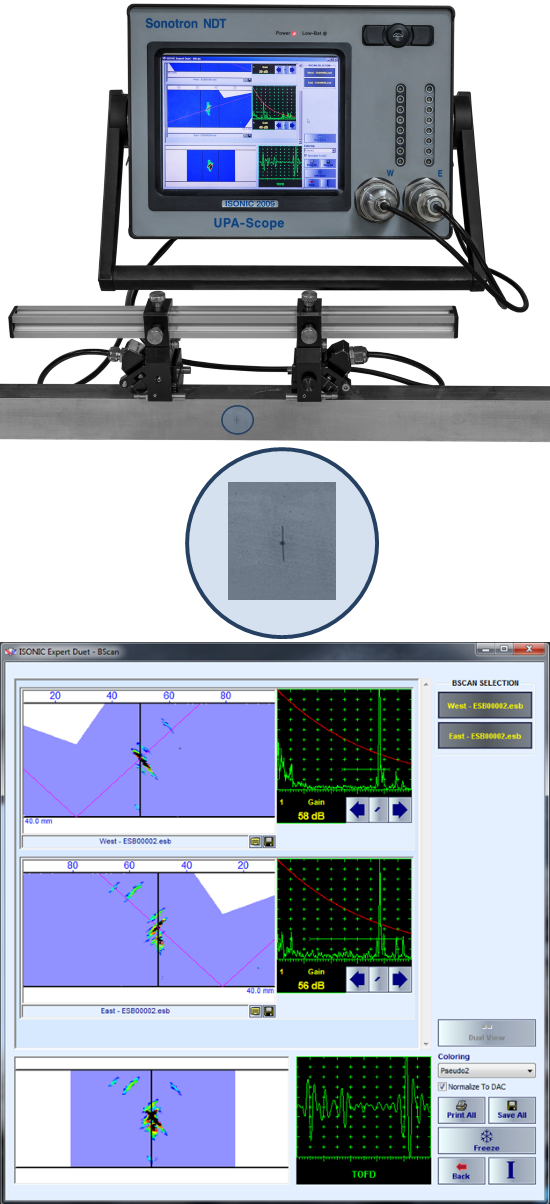Image resolution: width=550 pixels, height=1204 pixels.
Task: Click the West B-scan right arrow button
Action: [399, 809]
